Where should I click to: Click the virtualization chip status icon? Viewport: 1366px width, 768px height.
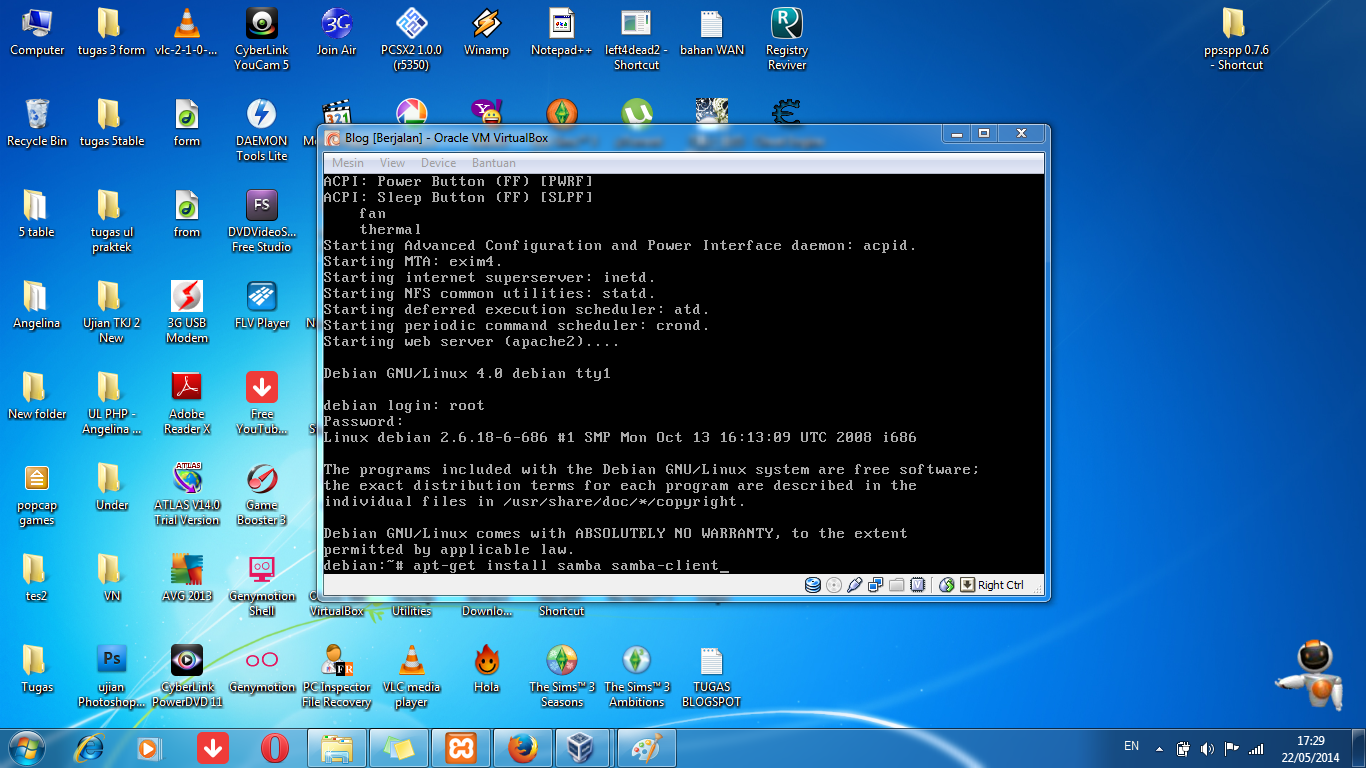pyautogui.click(x=917, y=585)
